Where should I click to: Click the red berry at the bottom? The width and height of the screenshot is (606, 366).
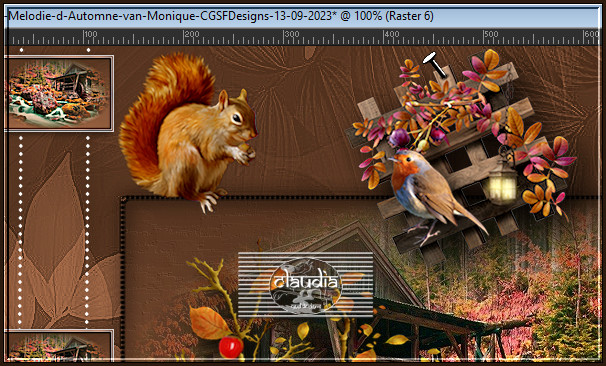231,347
